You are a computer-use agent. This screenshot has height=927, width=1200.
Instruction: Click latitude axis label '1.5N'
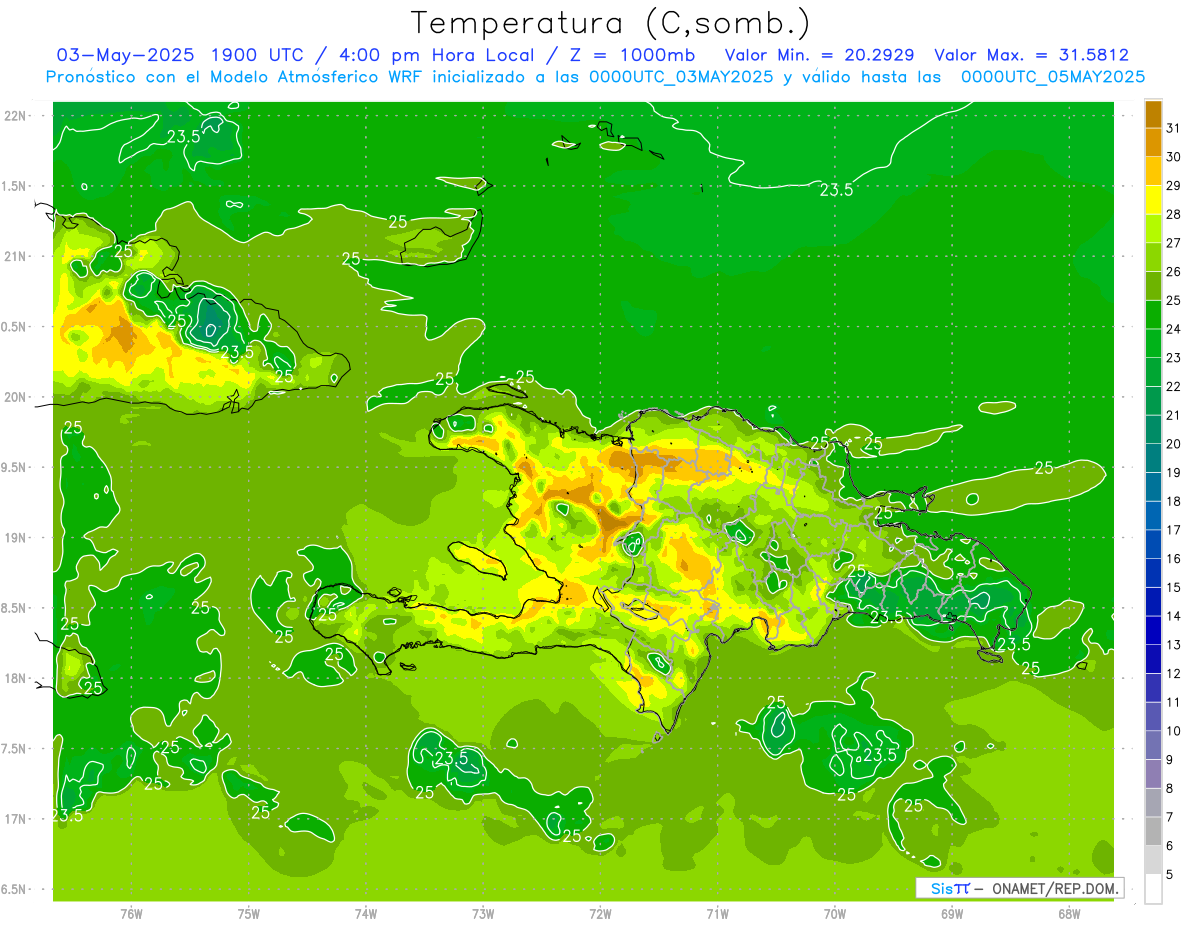(16, 186)
